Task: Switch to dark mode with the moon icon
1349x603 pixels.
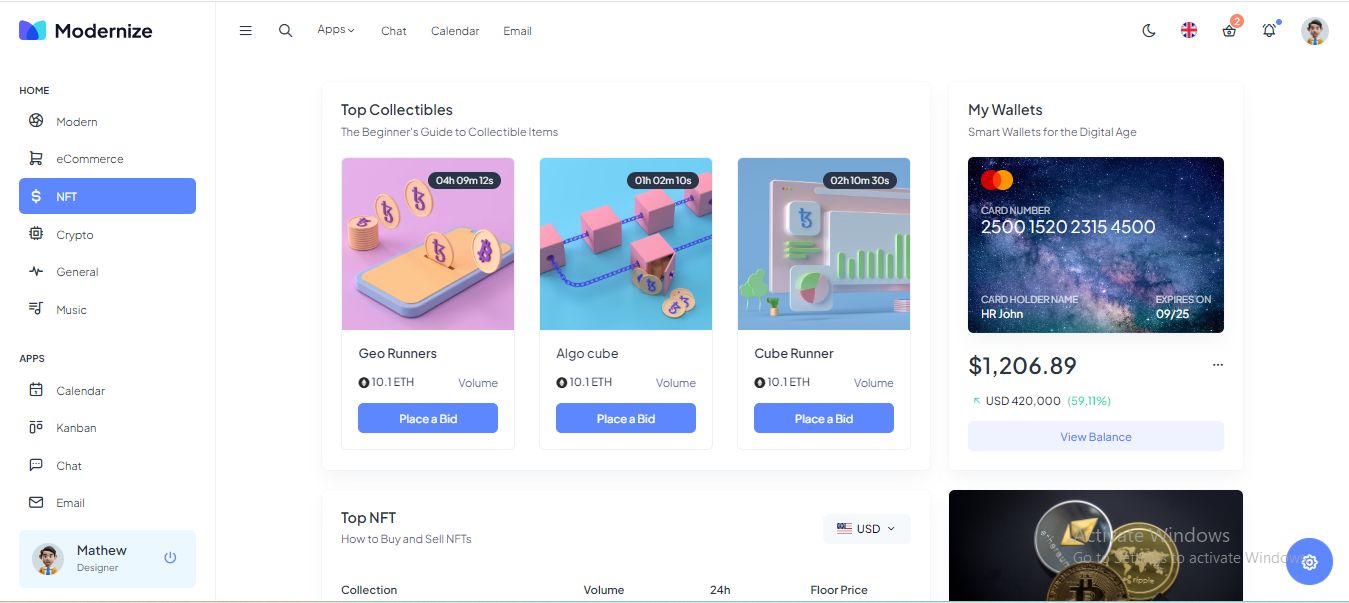Action: coord(1149,31)
